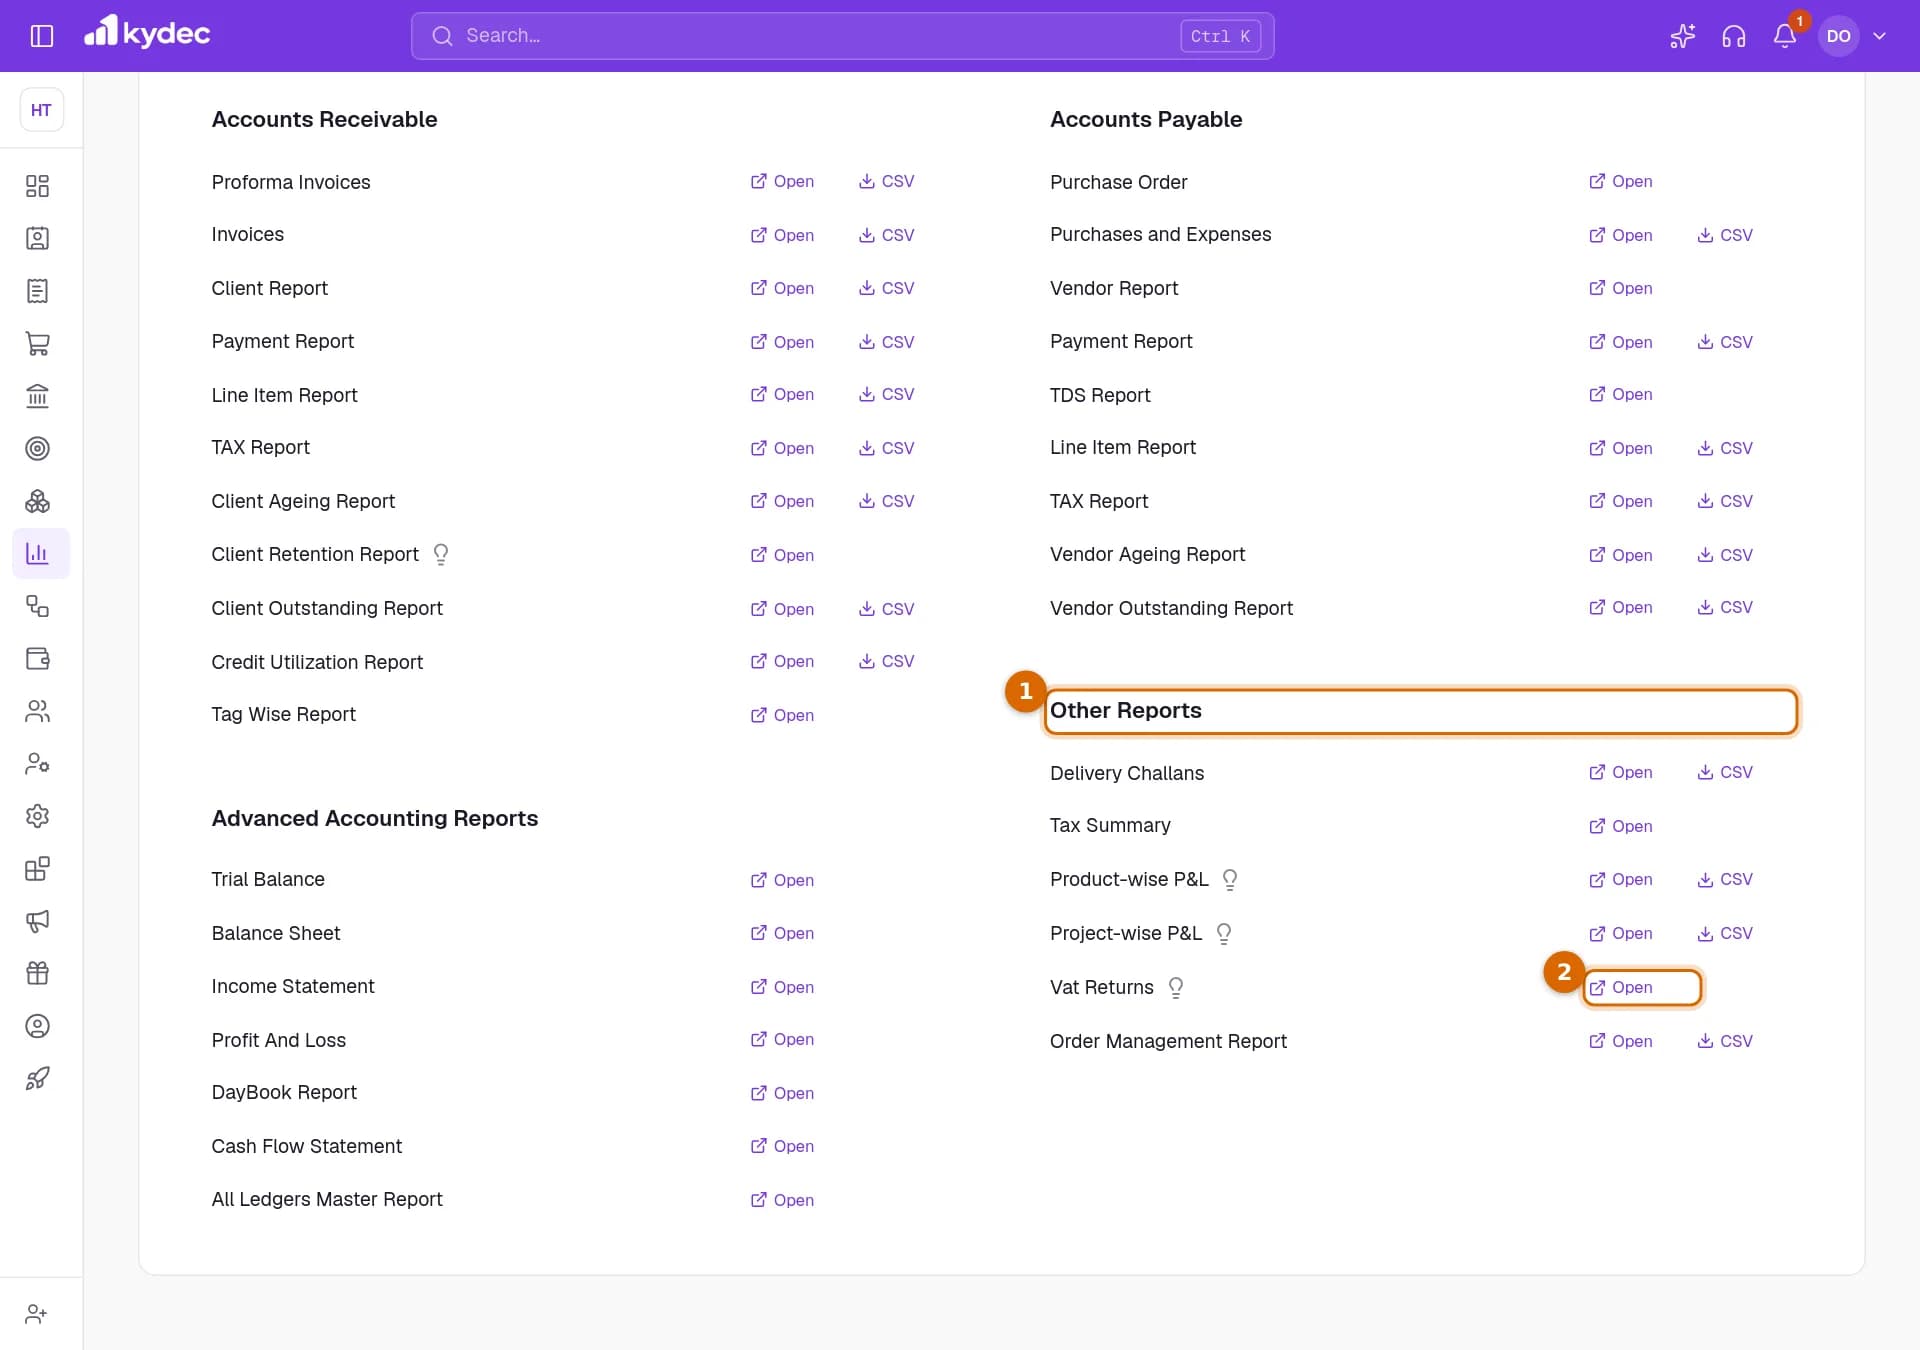Open the Purchase Order report
1920x1350 pixels.
[x=1620, y=181]
